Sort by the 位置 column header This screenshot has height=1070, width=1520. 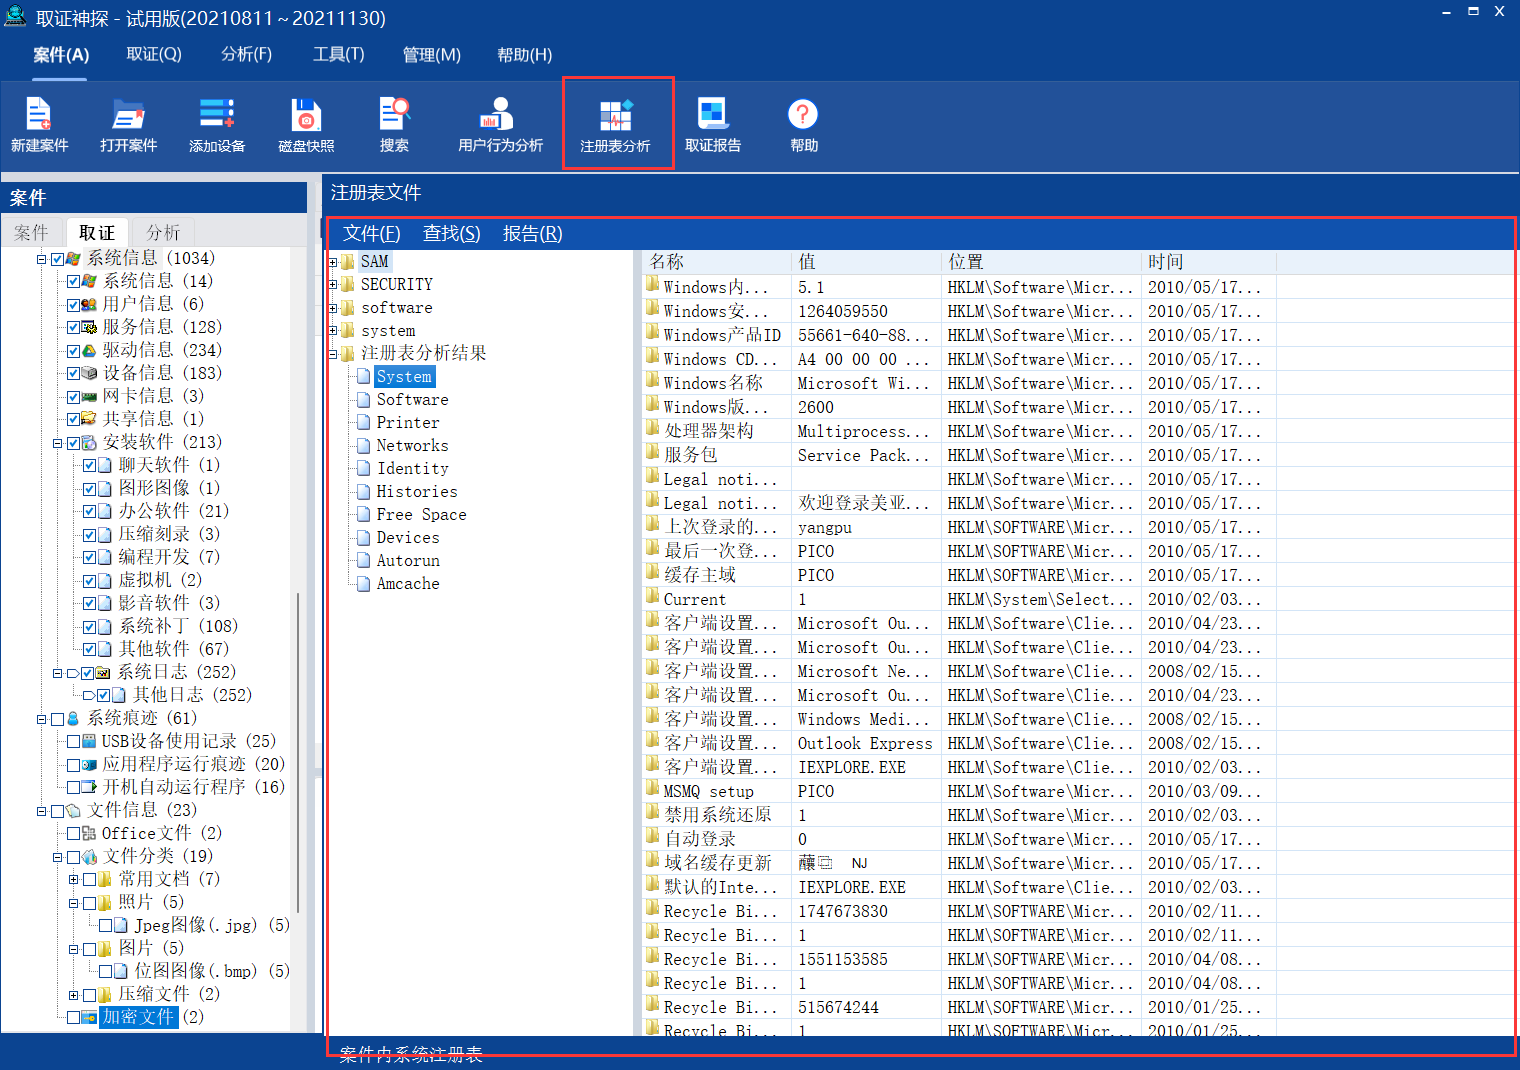pyautogui.click(x=1041, y=262)
